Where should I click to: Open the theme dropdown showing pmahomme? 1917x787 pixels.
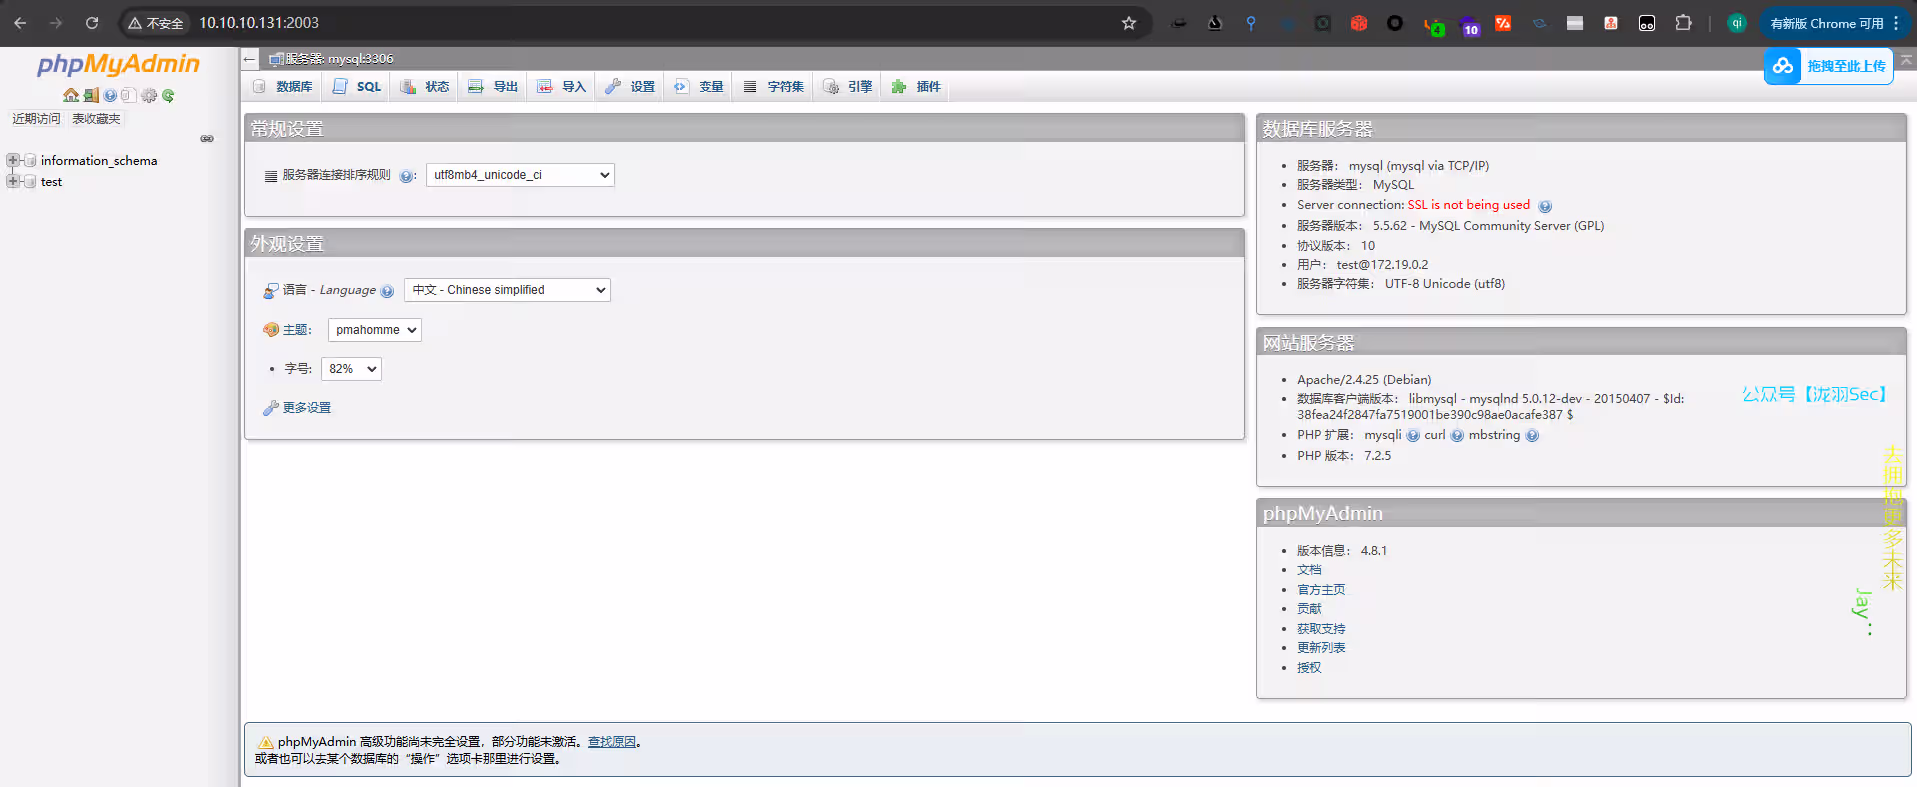pyautogui.click(x=374, y=330)
